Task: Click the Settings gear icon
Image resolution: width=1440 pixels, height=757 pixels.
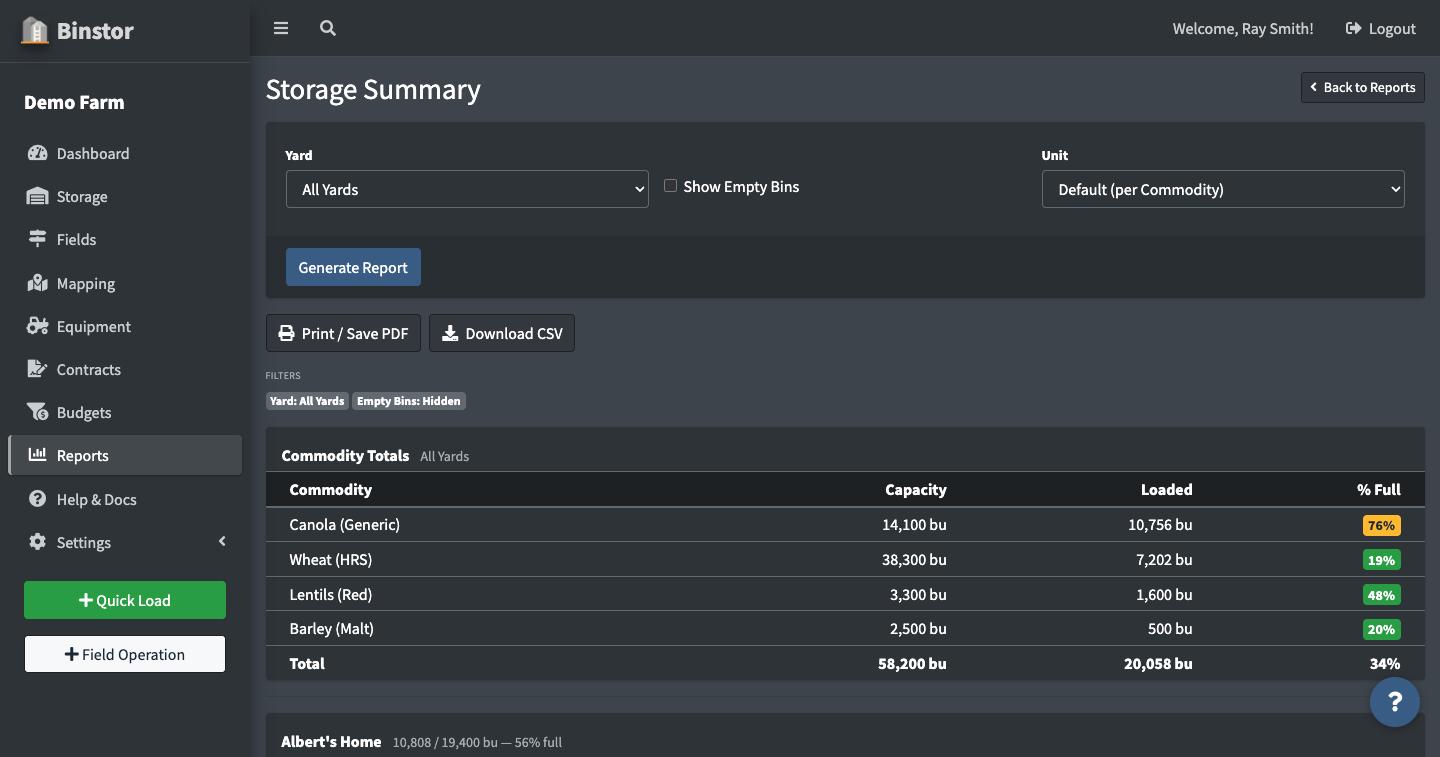Action: pos(37,542)
